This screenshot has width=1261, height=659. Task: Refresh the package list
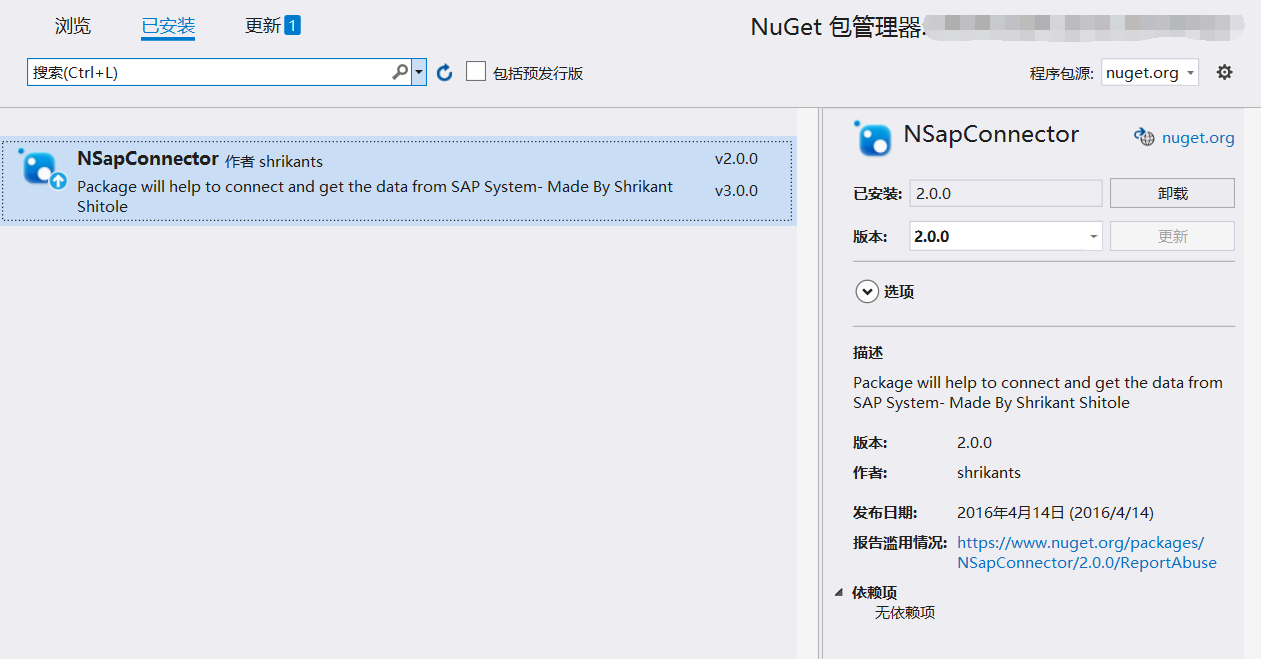(445, 72)
